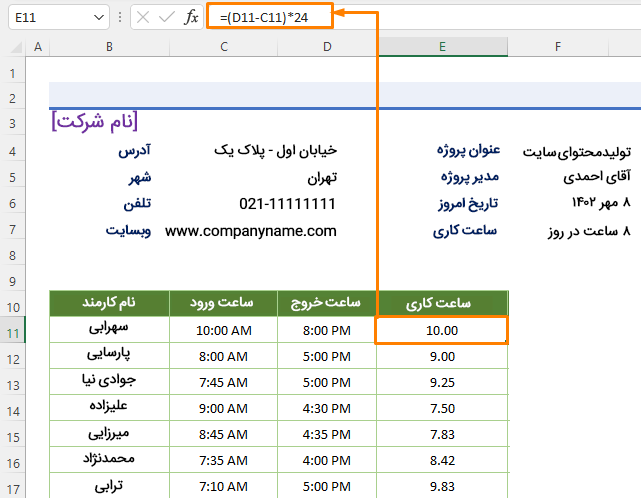Screen dimensions: 641x498
Task: Select row 11 header
Action: click(12, 330)
